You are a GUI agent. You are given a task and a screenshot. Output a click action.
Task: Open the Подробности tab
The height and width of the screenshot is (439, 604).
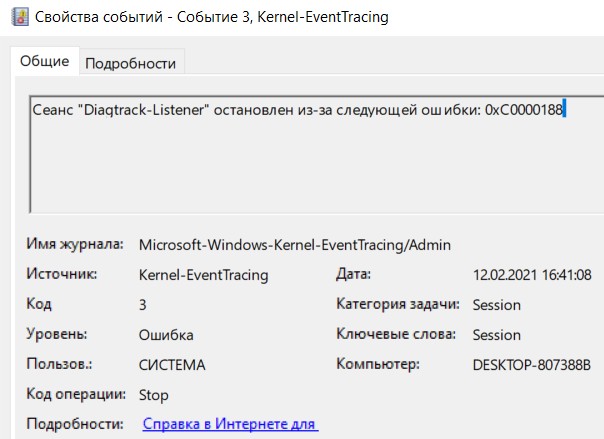130,63
